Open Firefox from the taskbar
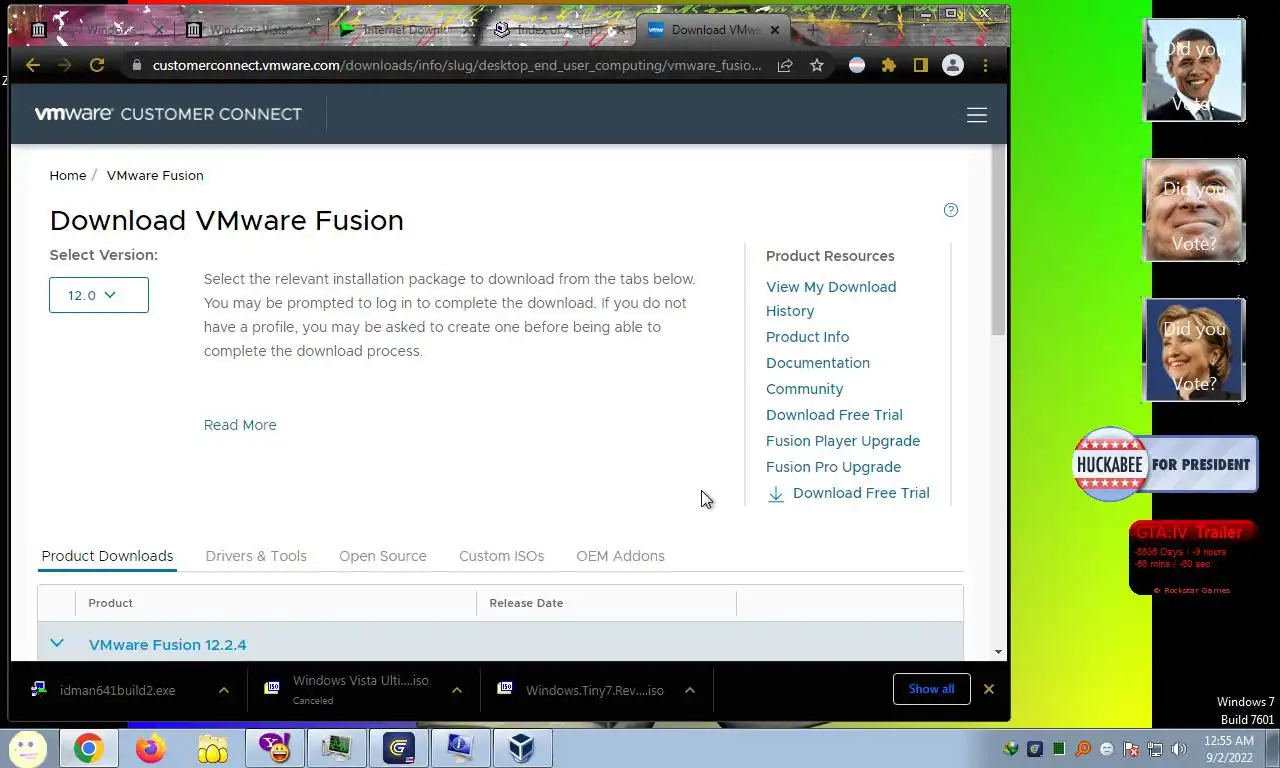The height and width of the screenshot is (768, 1280). point(151,748)
